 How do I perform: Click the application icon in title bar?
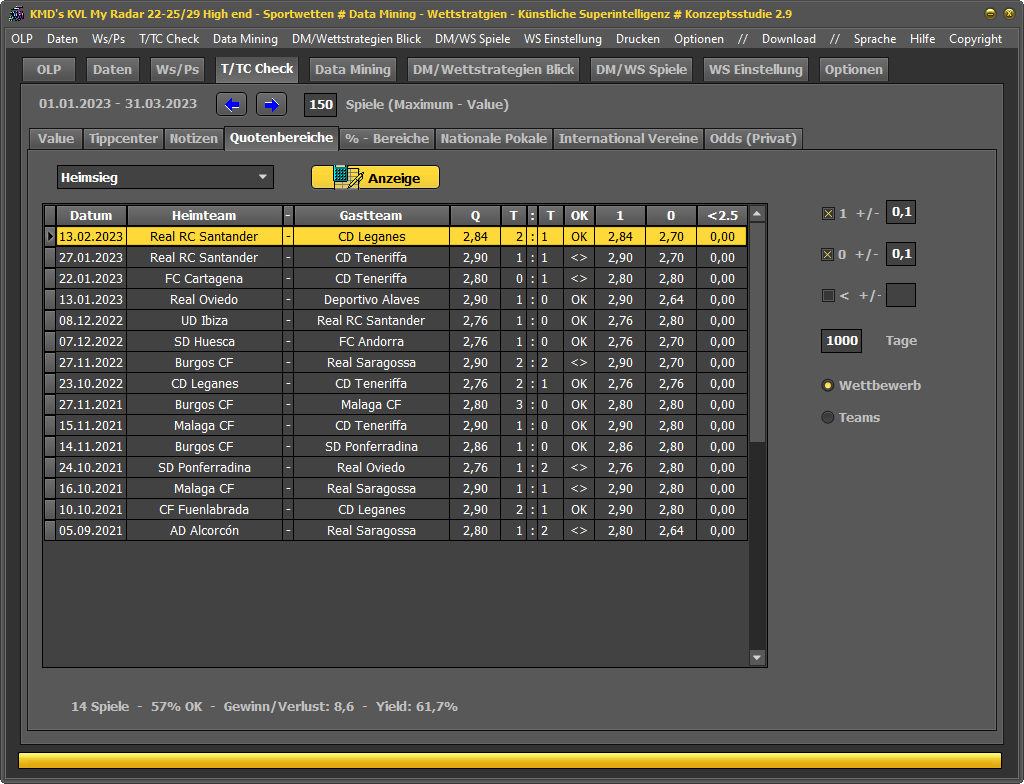[x=16, y=14]
